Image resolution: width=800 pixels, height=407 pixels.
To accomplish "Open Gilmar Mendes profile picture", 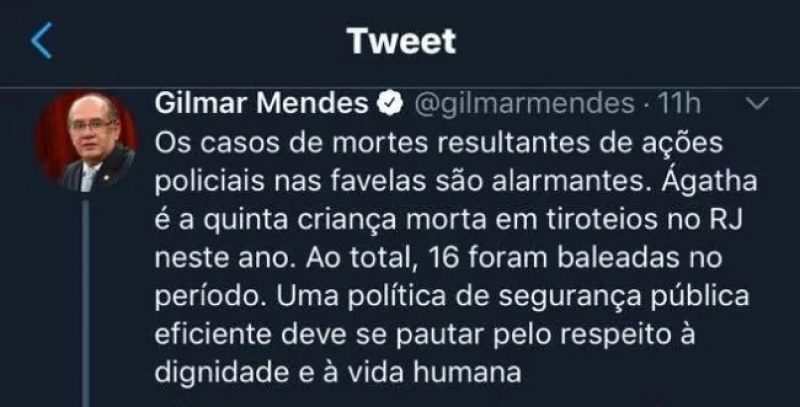I will [84, 143].
